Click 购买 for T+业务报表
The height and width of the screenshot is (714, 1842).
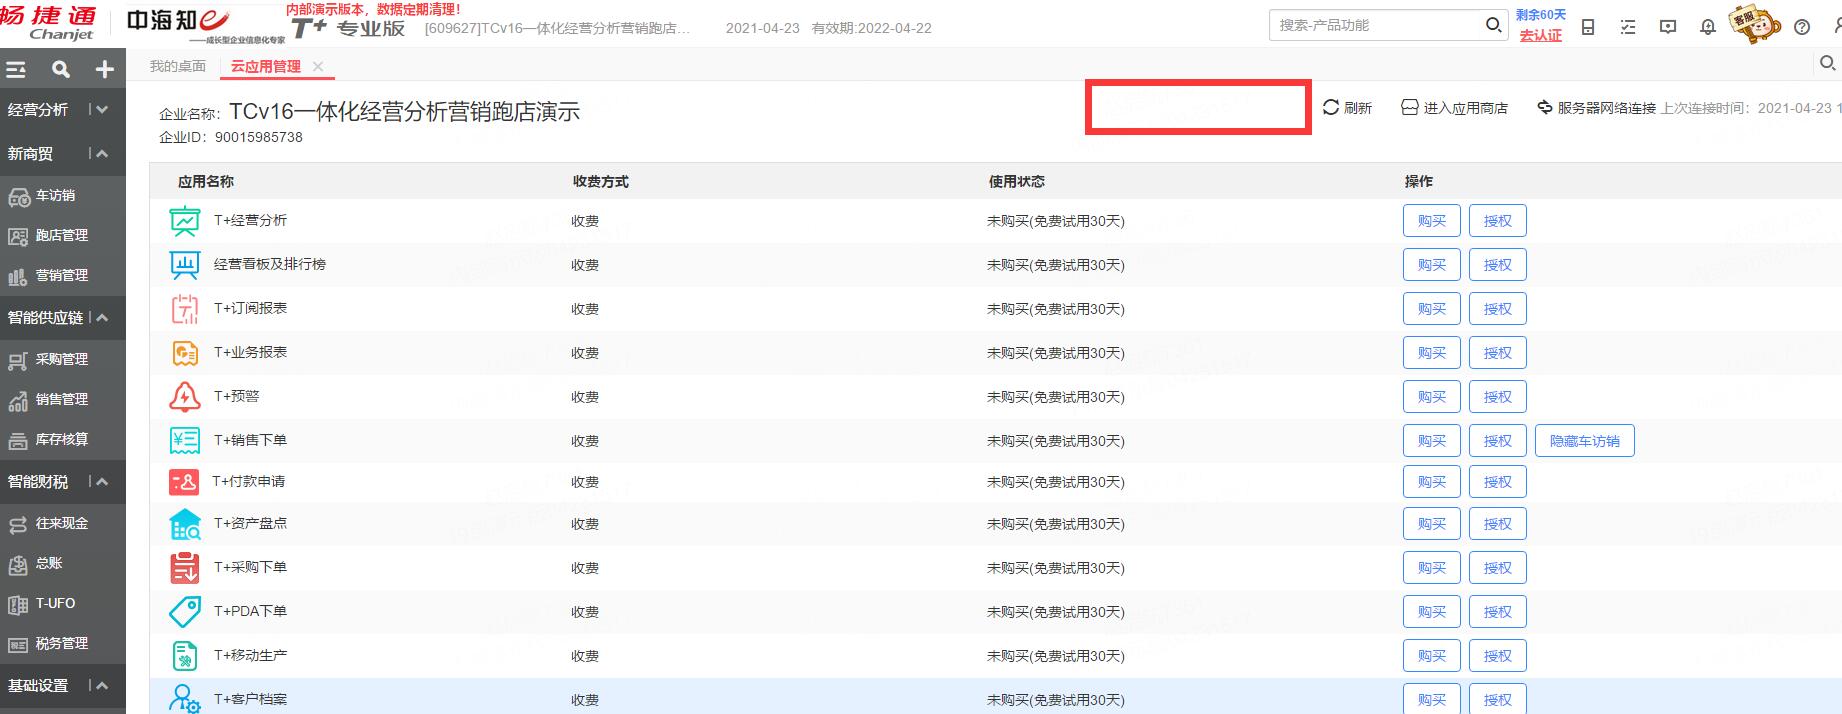click(x=1432, y=353)
